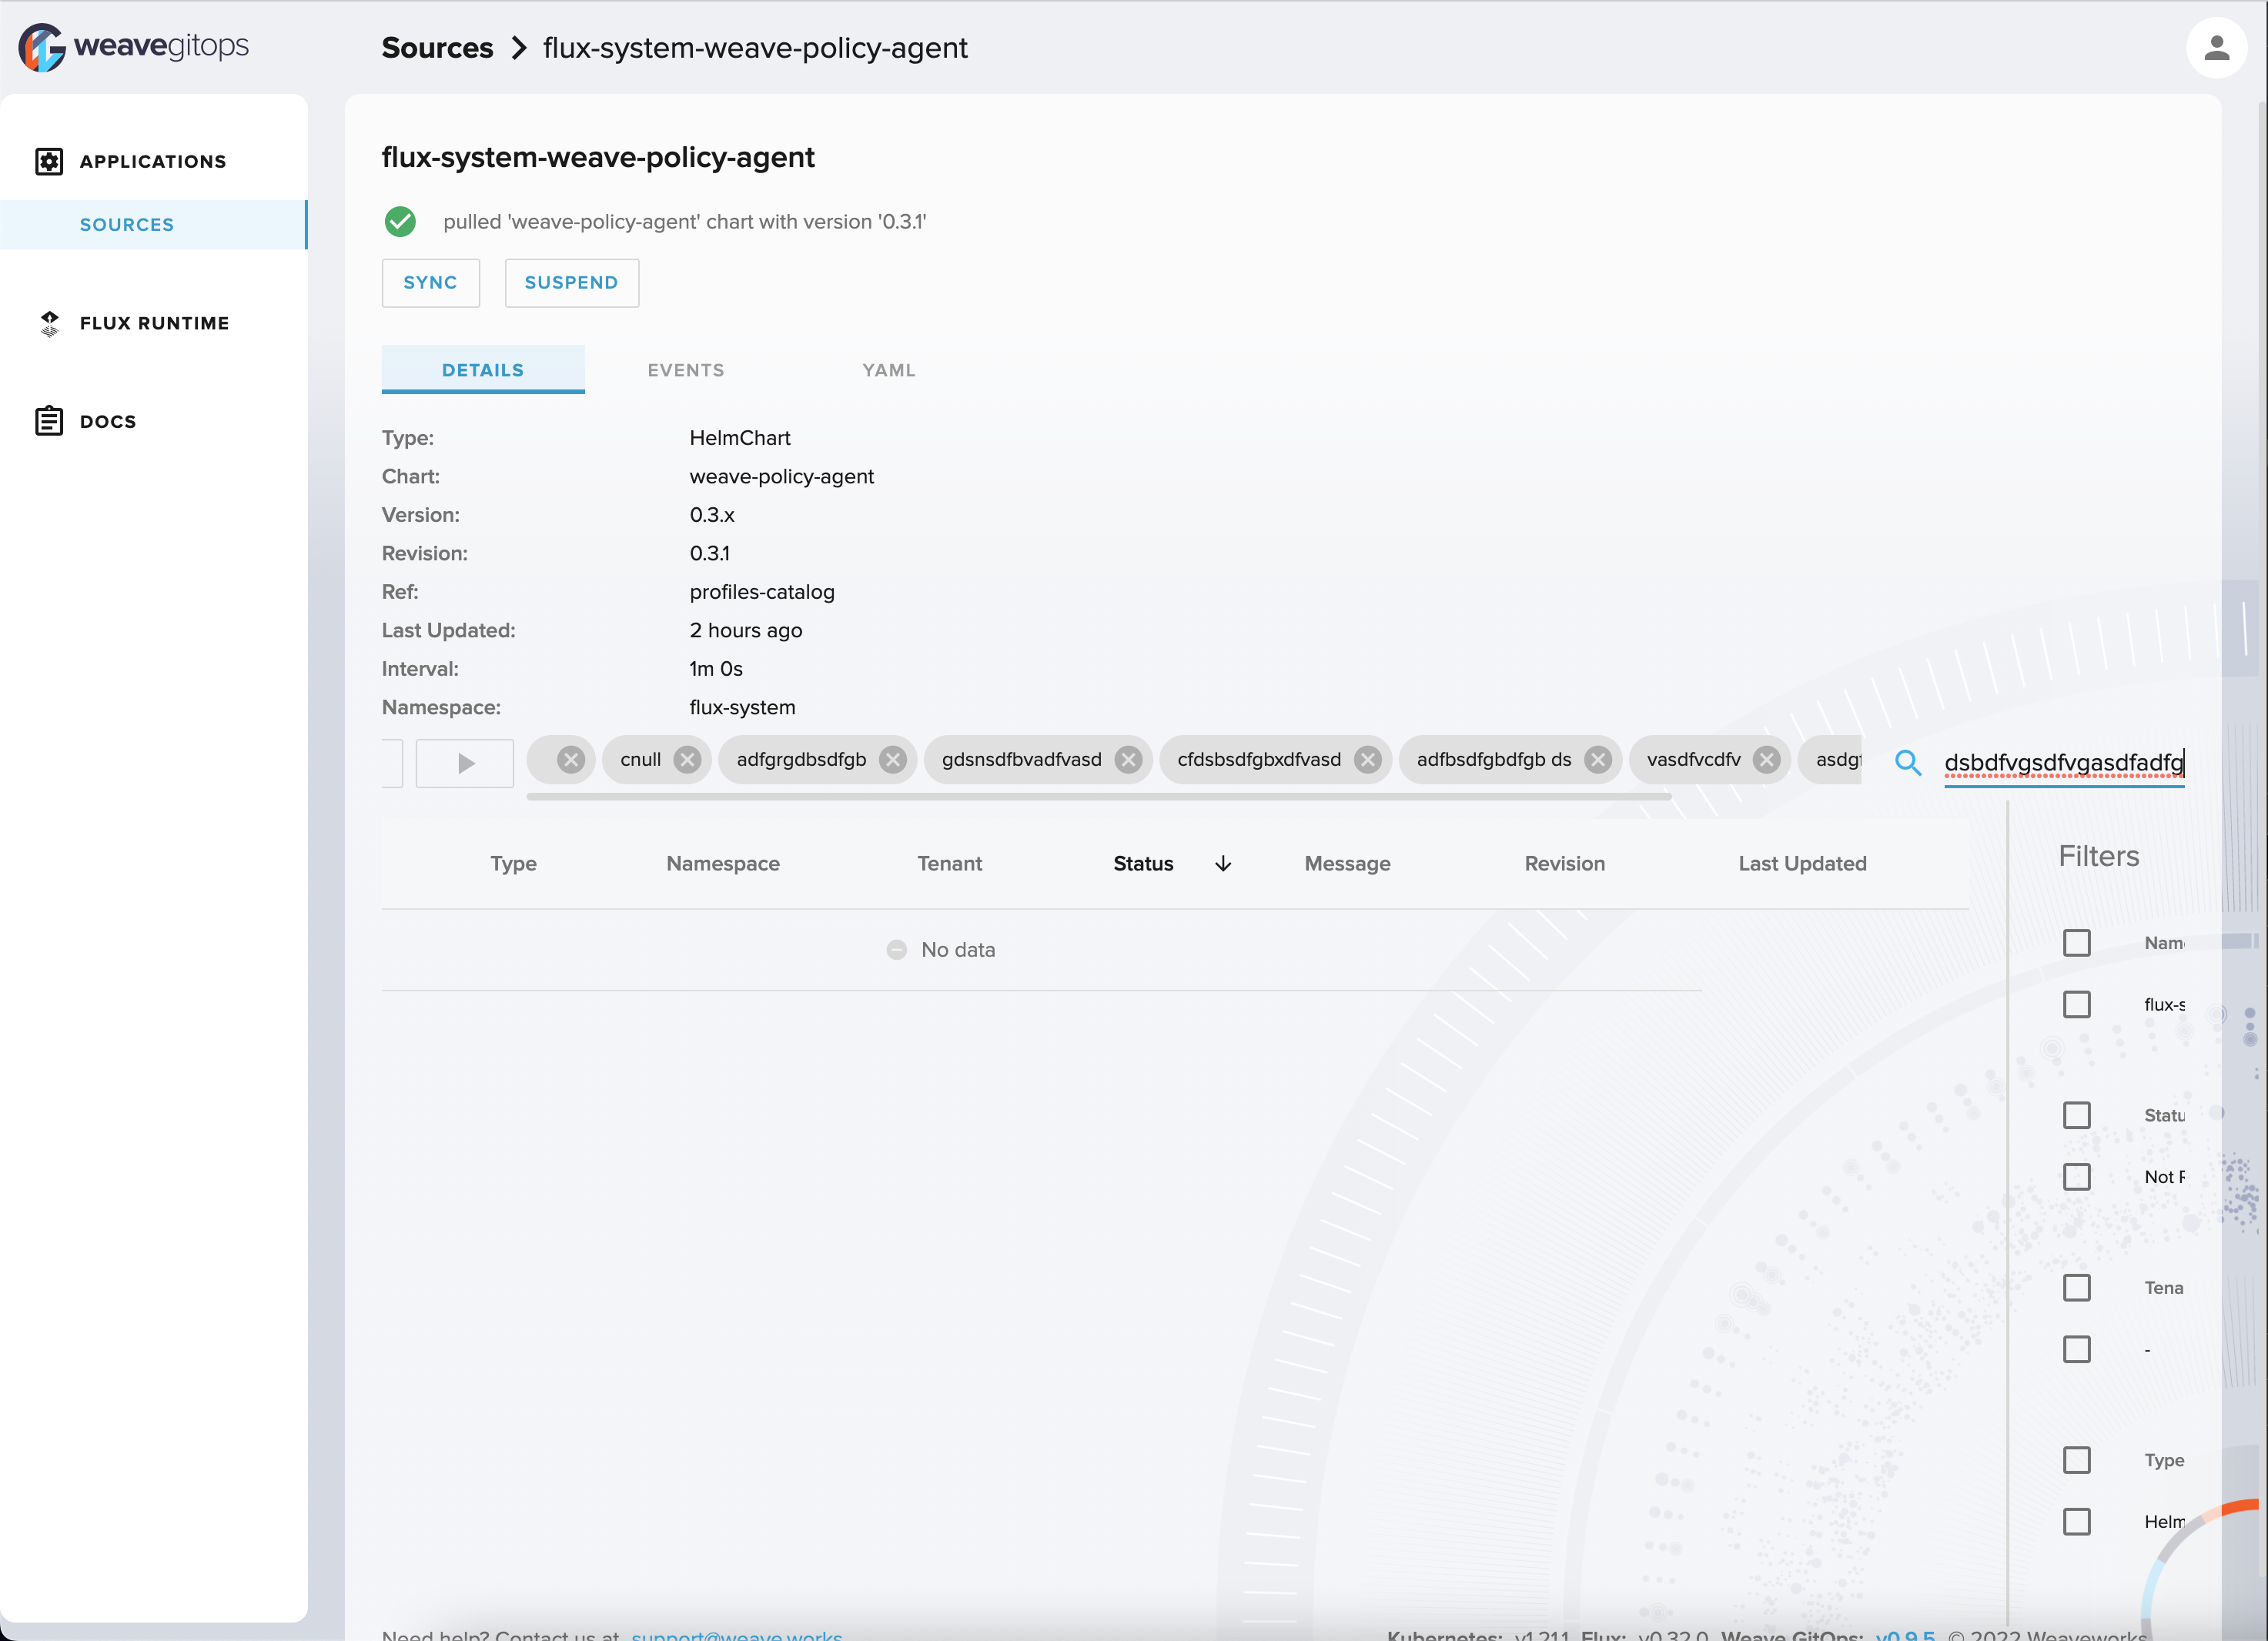Viewport: 2268px width, 1641px height.
Task: Sort table by Status column
Action: tap(1144, 864)
